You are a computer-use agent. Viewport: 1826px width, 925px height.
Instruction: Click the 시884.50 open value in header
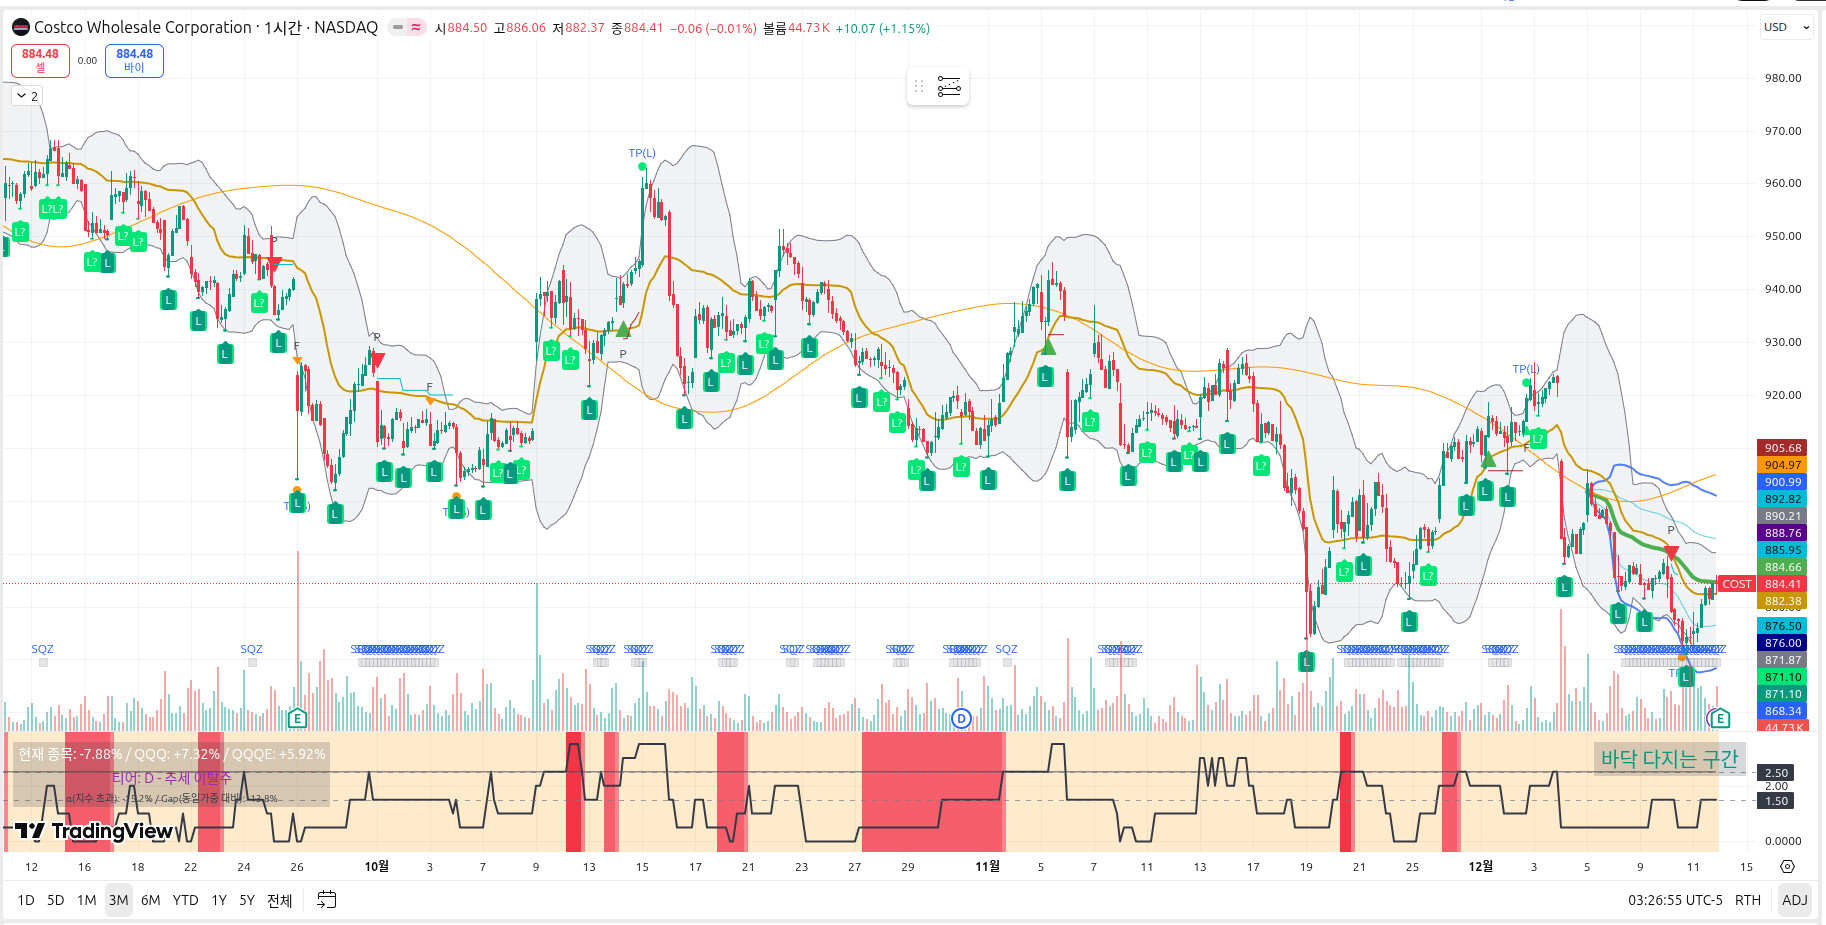click(x=461, y=28)
